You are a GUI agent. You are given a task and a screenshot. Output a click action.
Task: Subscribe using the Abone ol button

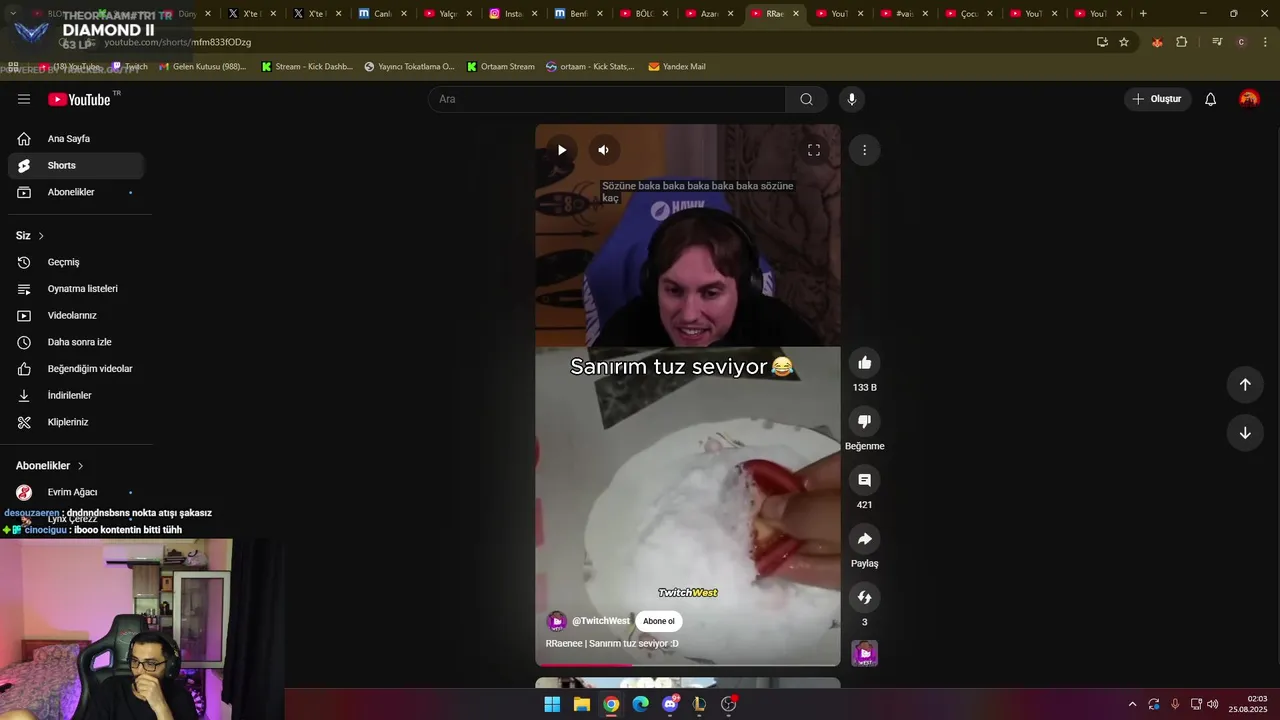tap(658, 621)
